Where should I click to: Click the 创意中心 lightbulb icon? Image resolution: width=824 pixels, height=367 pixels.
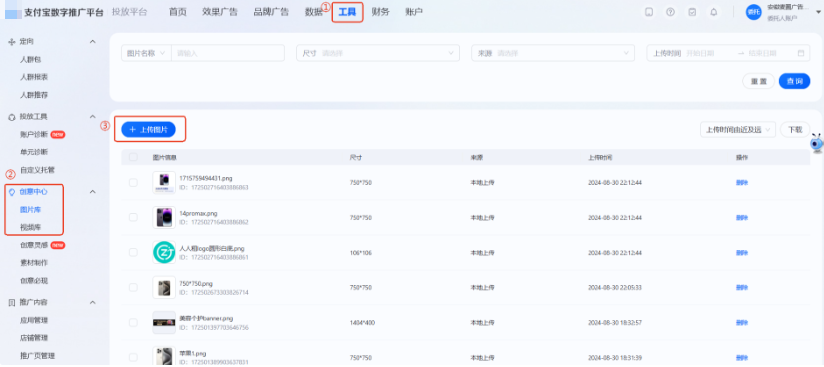point(12,192)
